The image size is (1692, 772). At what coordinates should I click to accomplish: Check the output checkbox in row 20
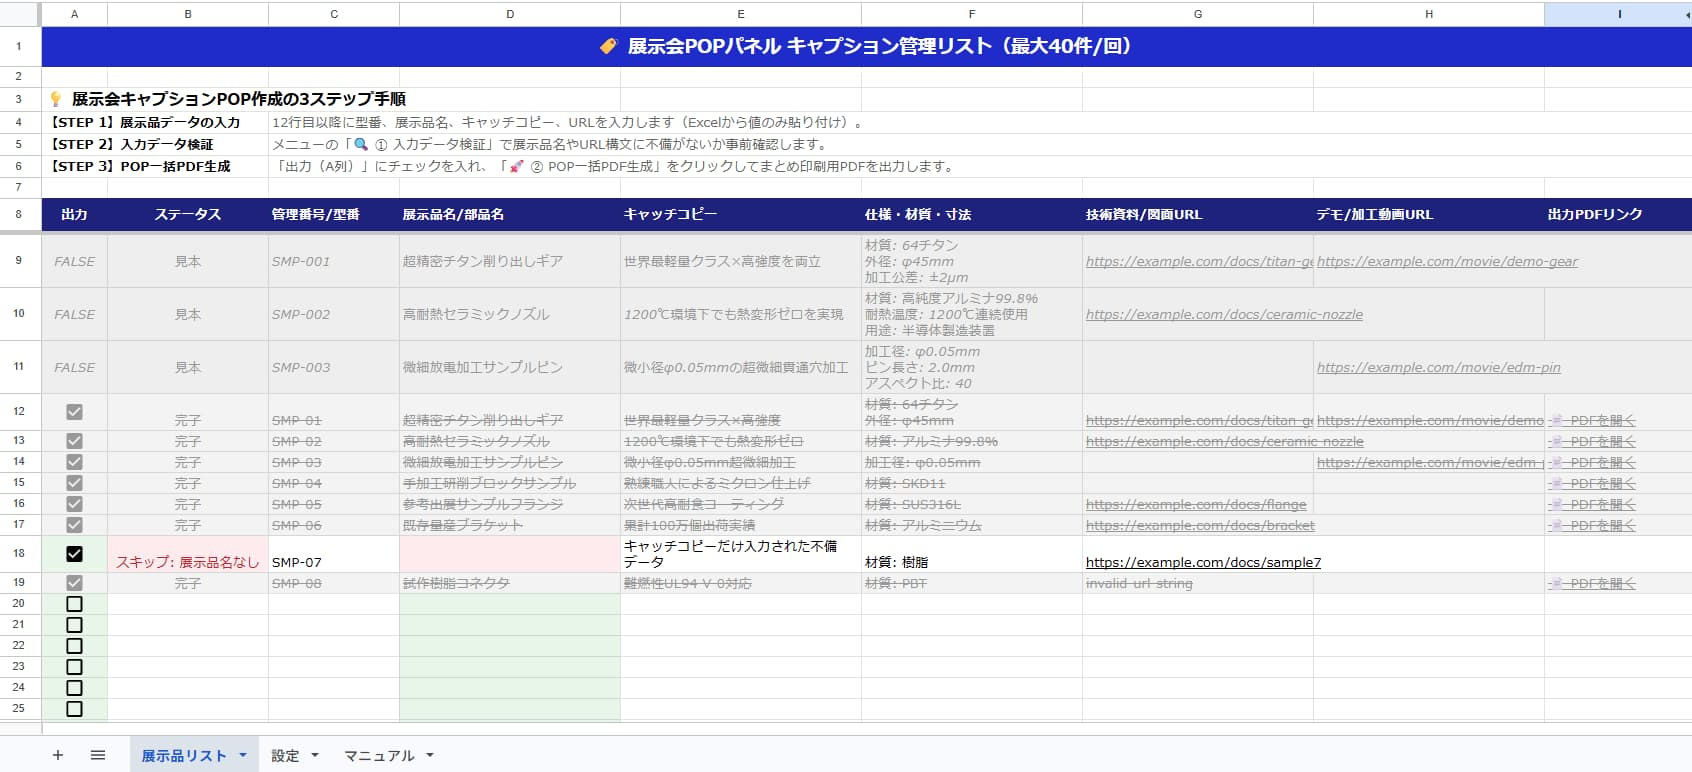pos(74,604)
